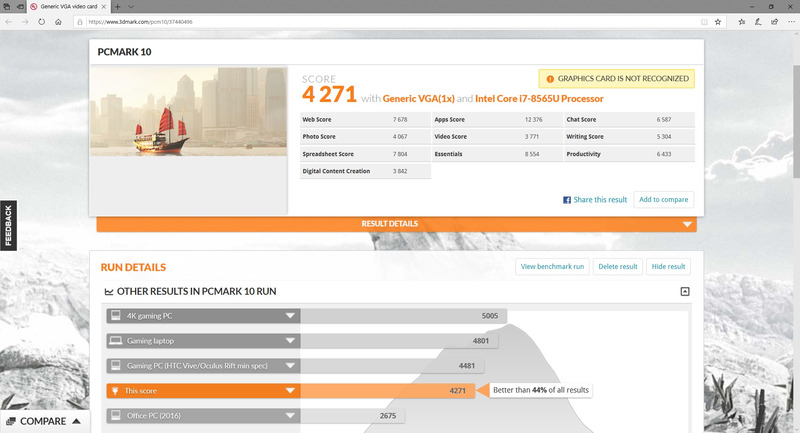Click the COMPARE up arrow

tap(77, 421)
